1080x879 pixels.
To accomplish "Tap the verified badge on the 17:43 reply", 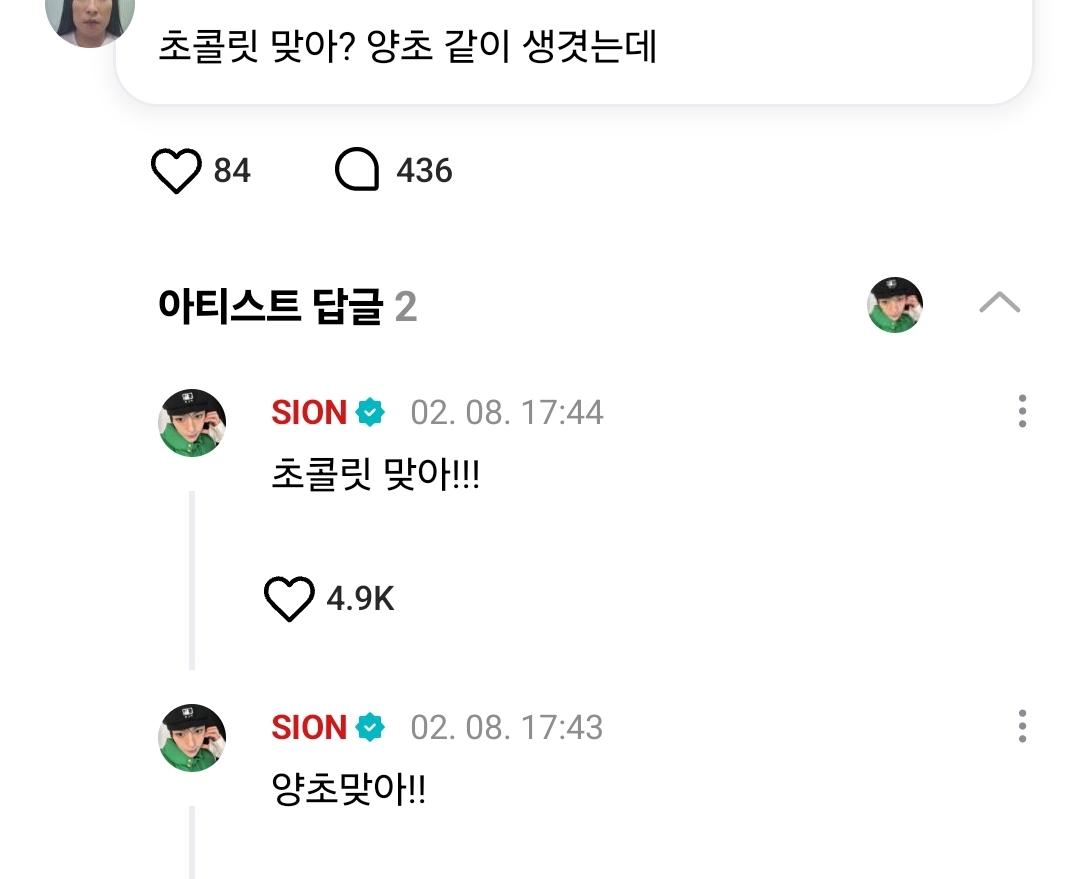I will 370,727.
